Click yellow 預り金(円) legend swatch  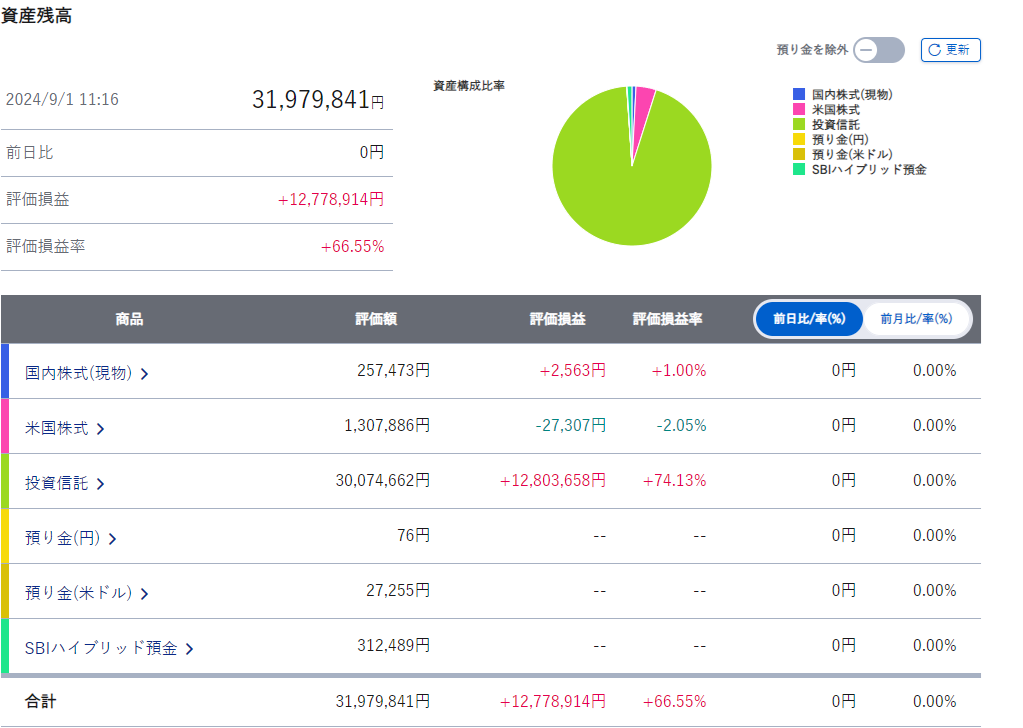(x=799, y=139)
